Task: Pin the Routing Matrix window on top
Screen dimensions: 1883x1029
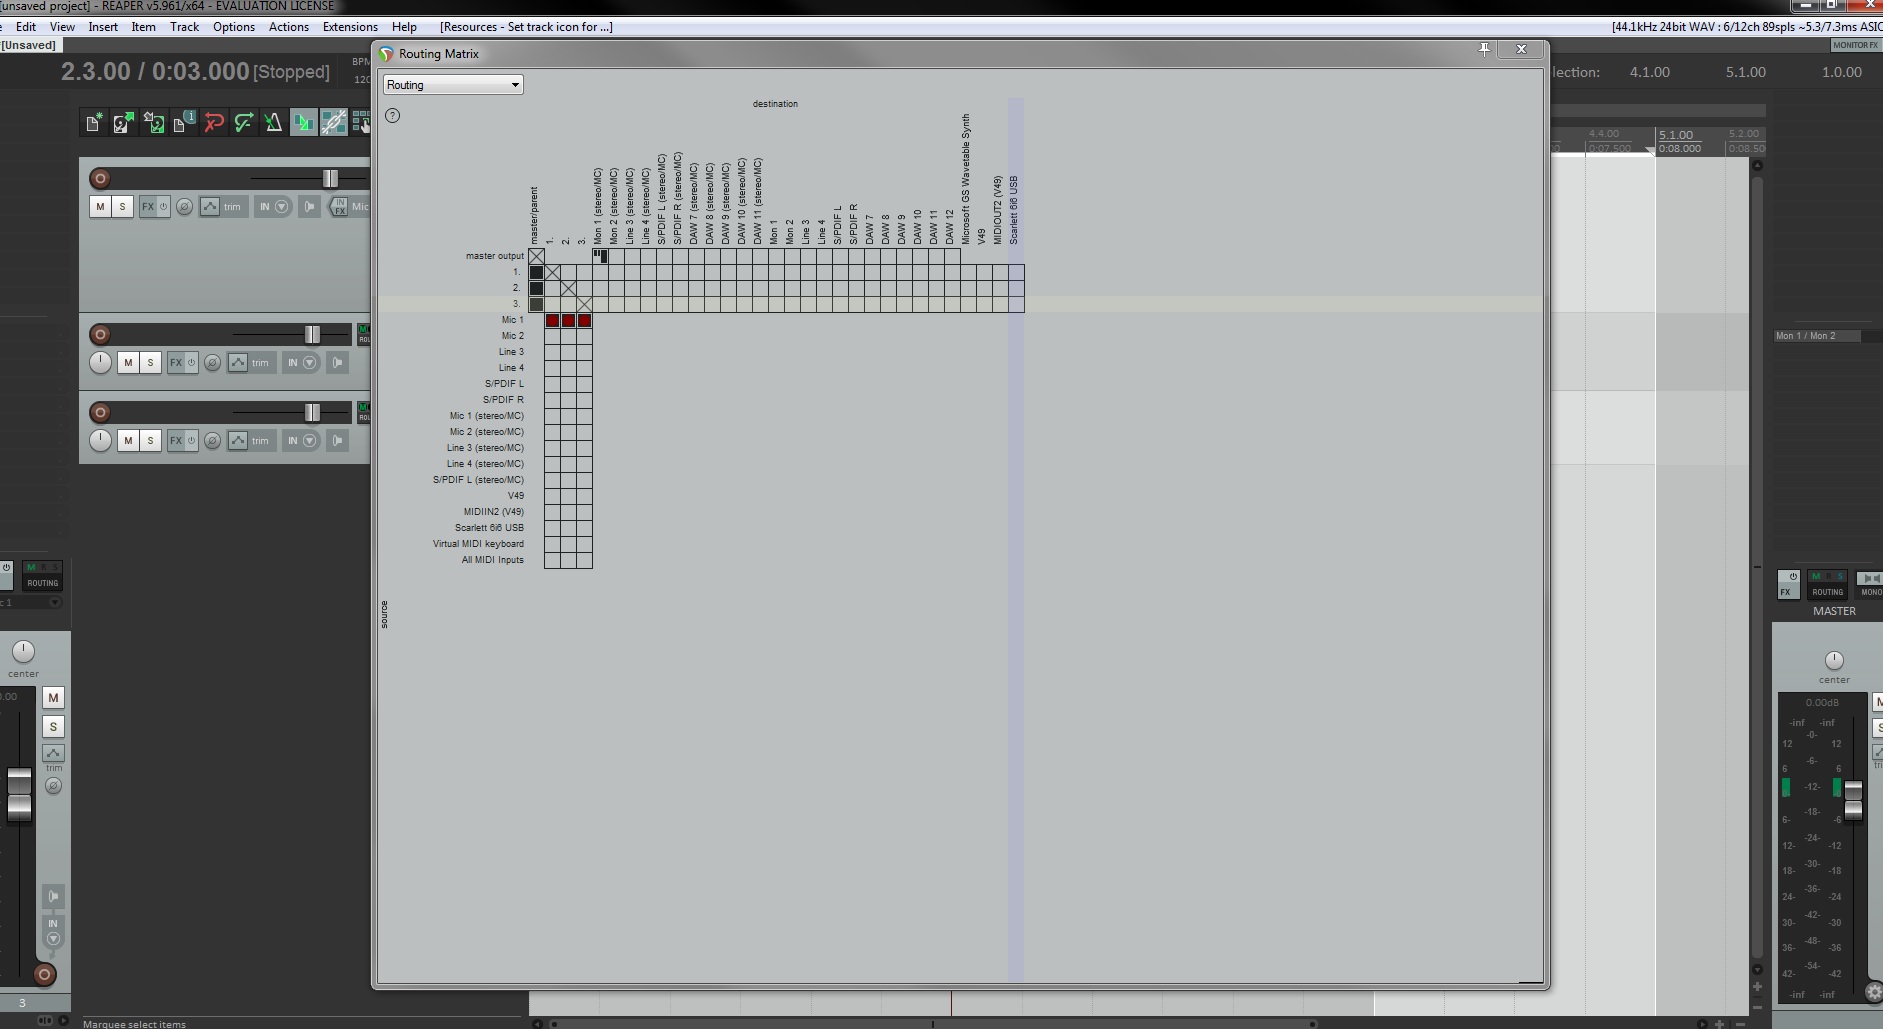Action: pos(1485,49)
